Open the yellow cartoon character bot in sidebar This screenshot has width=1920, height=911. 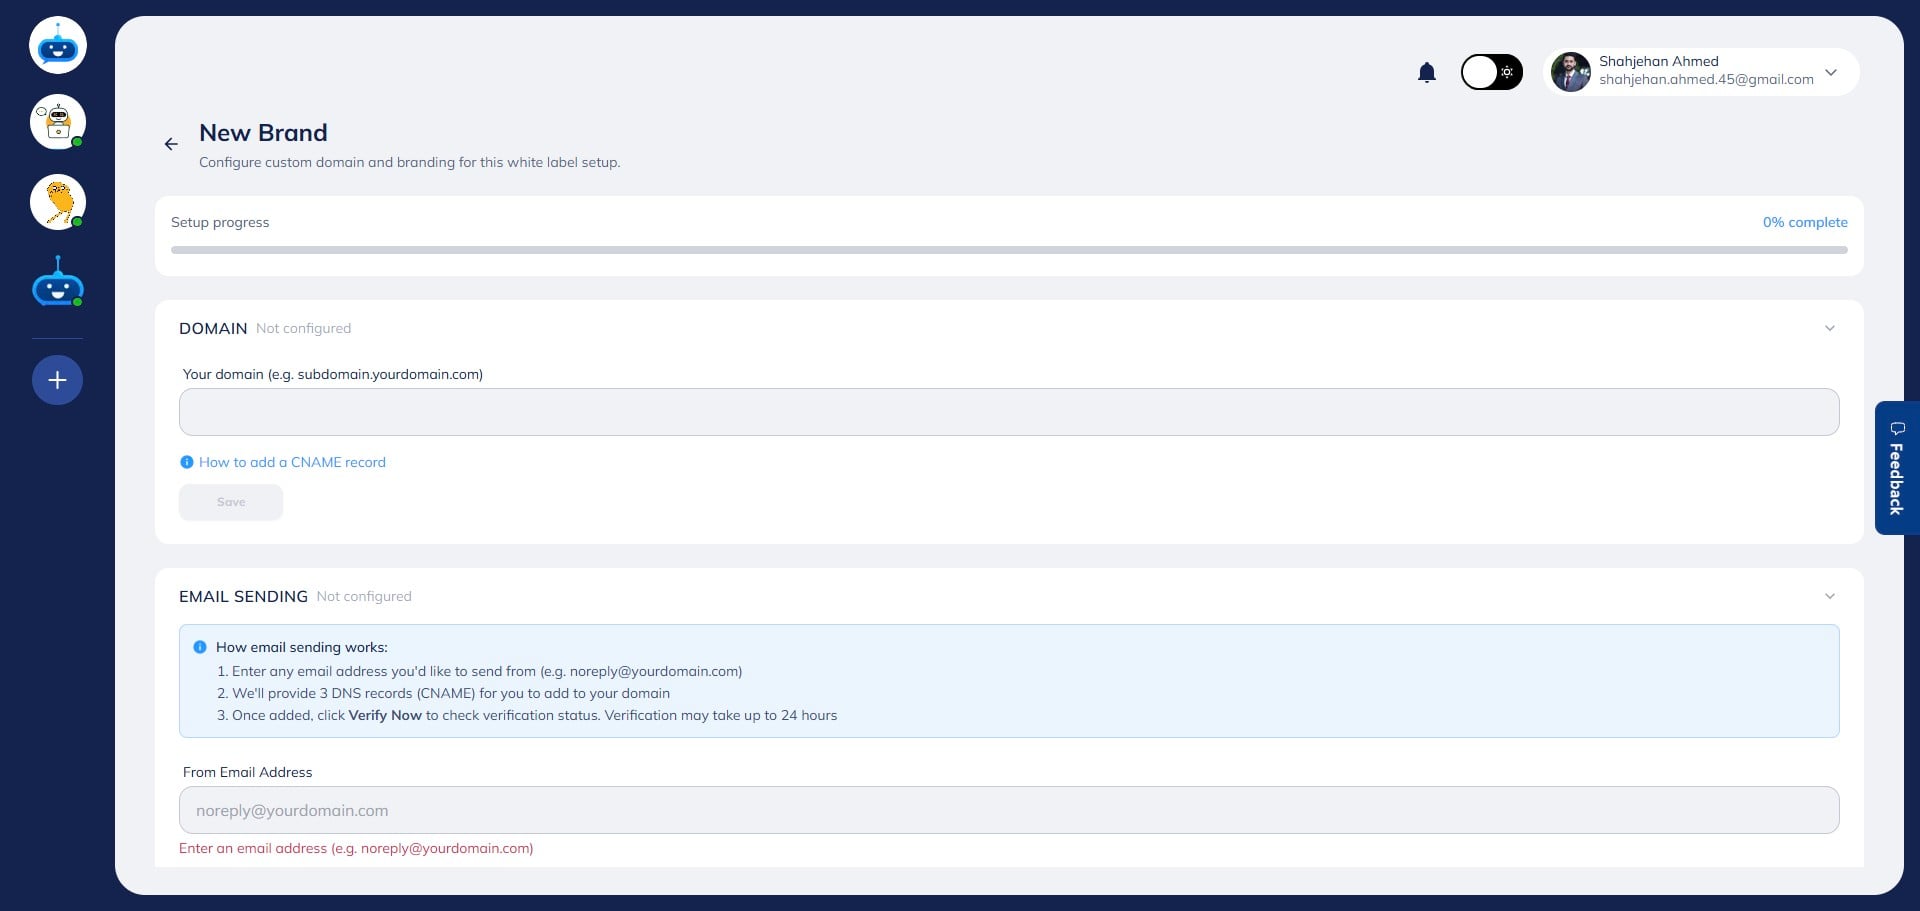(57, 202)
